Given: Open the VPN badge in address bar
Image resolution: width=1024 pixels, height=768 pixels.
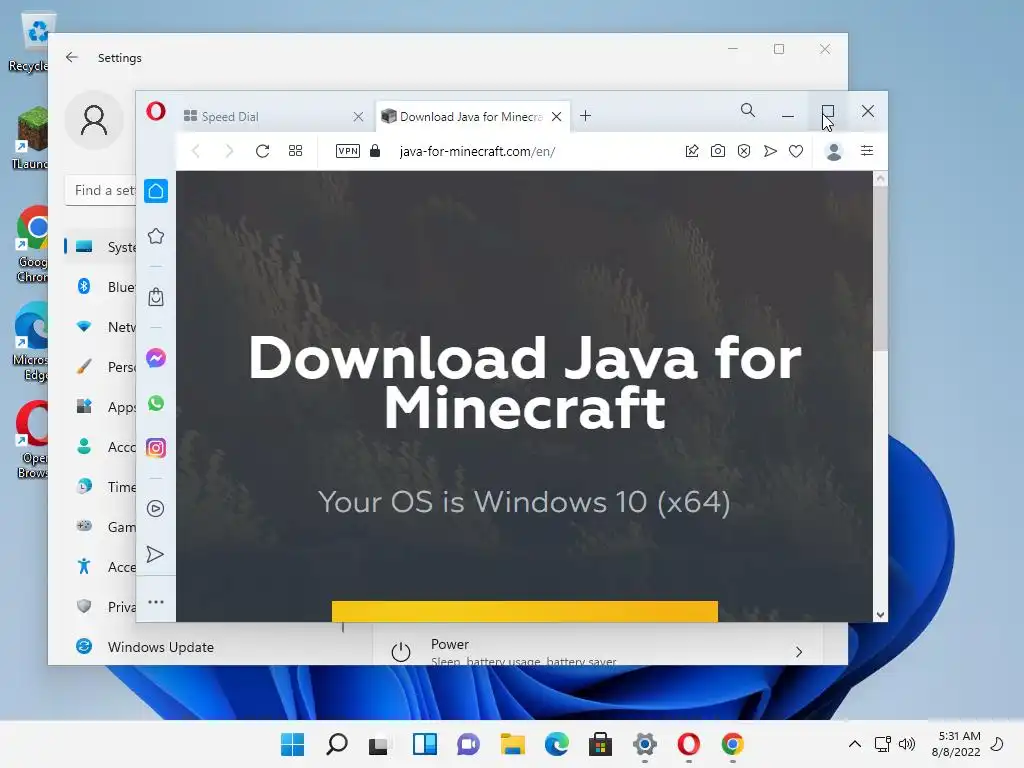Looking at the screenshot, I should pyautogui.click(x=347, y=151).
